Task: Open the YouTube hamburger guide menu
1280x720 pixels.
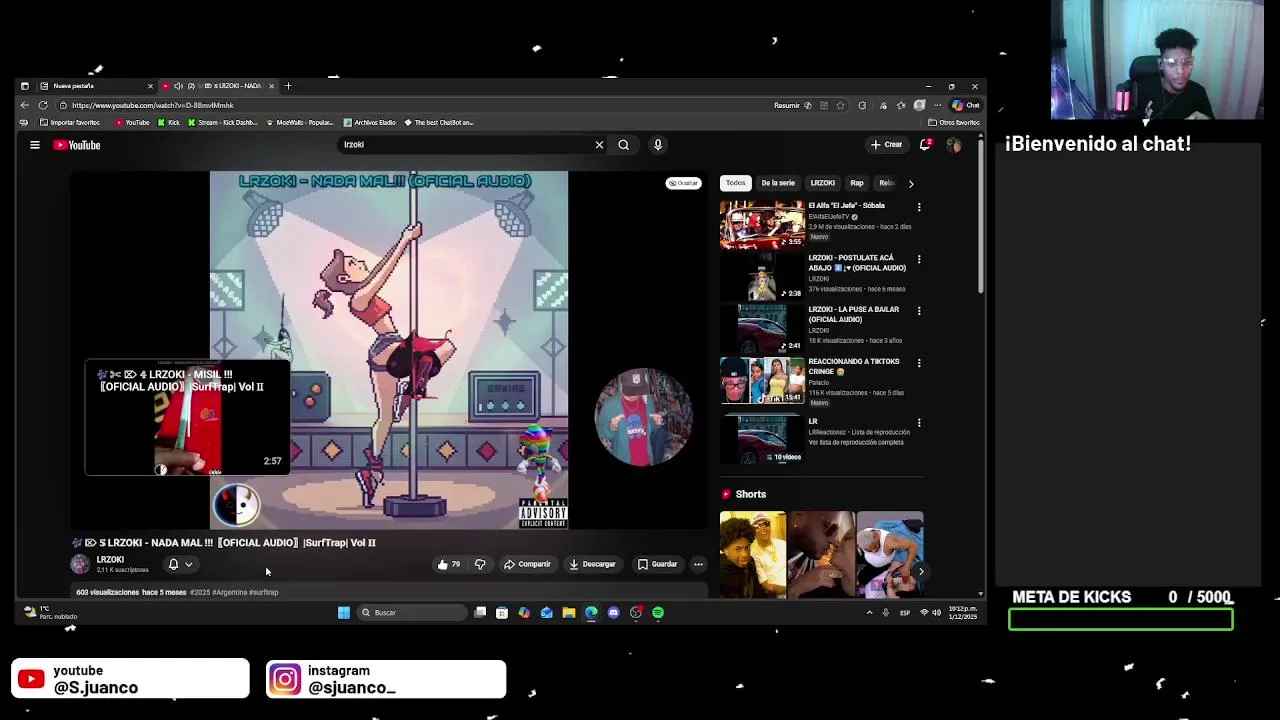Action: 35,145
